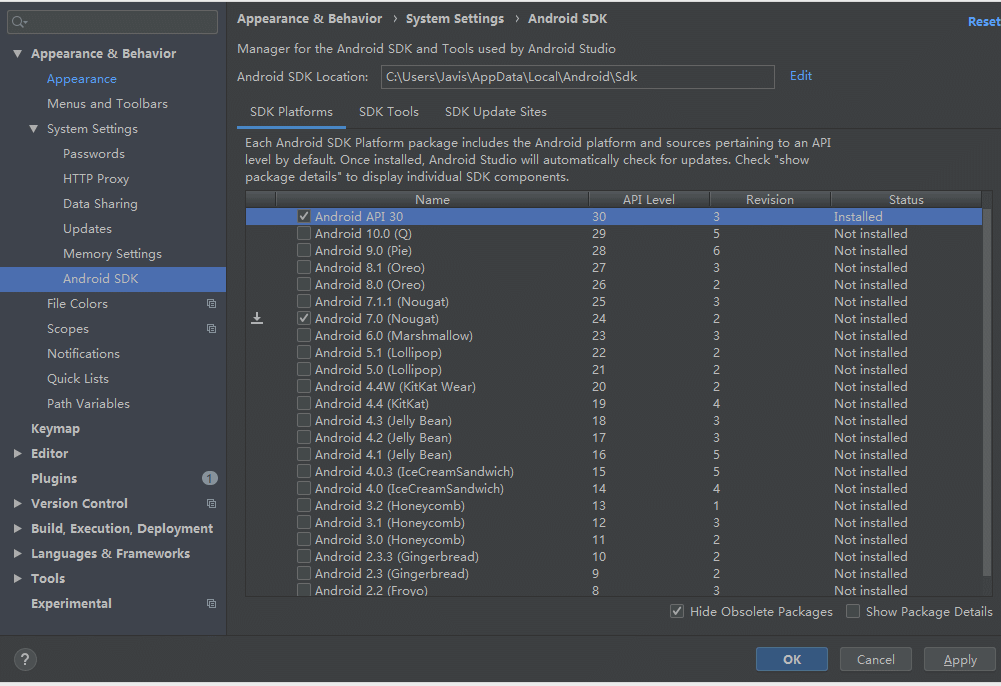Open the Keymap settings page
This screenshot has width=1001, height=686.
(56, 429)
